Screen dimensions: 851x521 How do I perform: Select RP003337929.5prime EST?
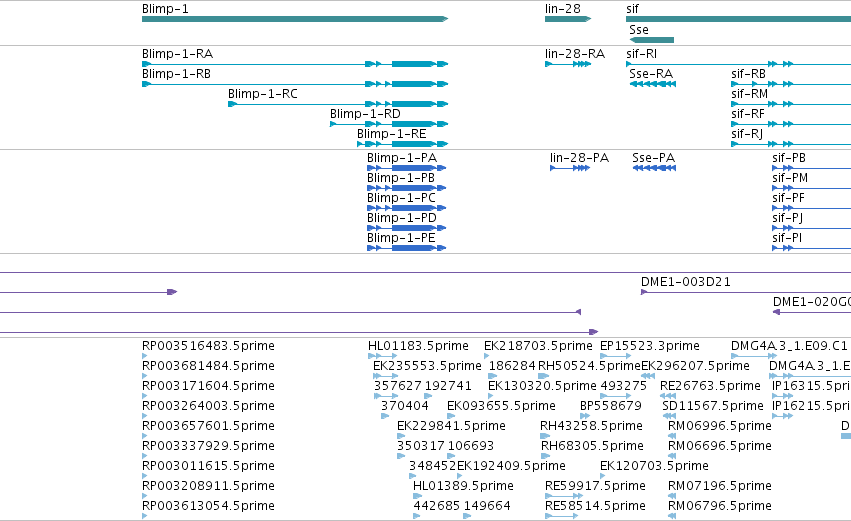(x=145, y=456)
